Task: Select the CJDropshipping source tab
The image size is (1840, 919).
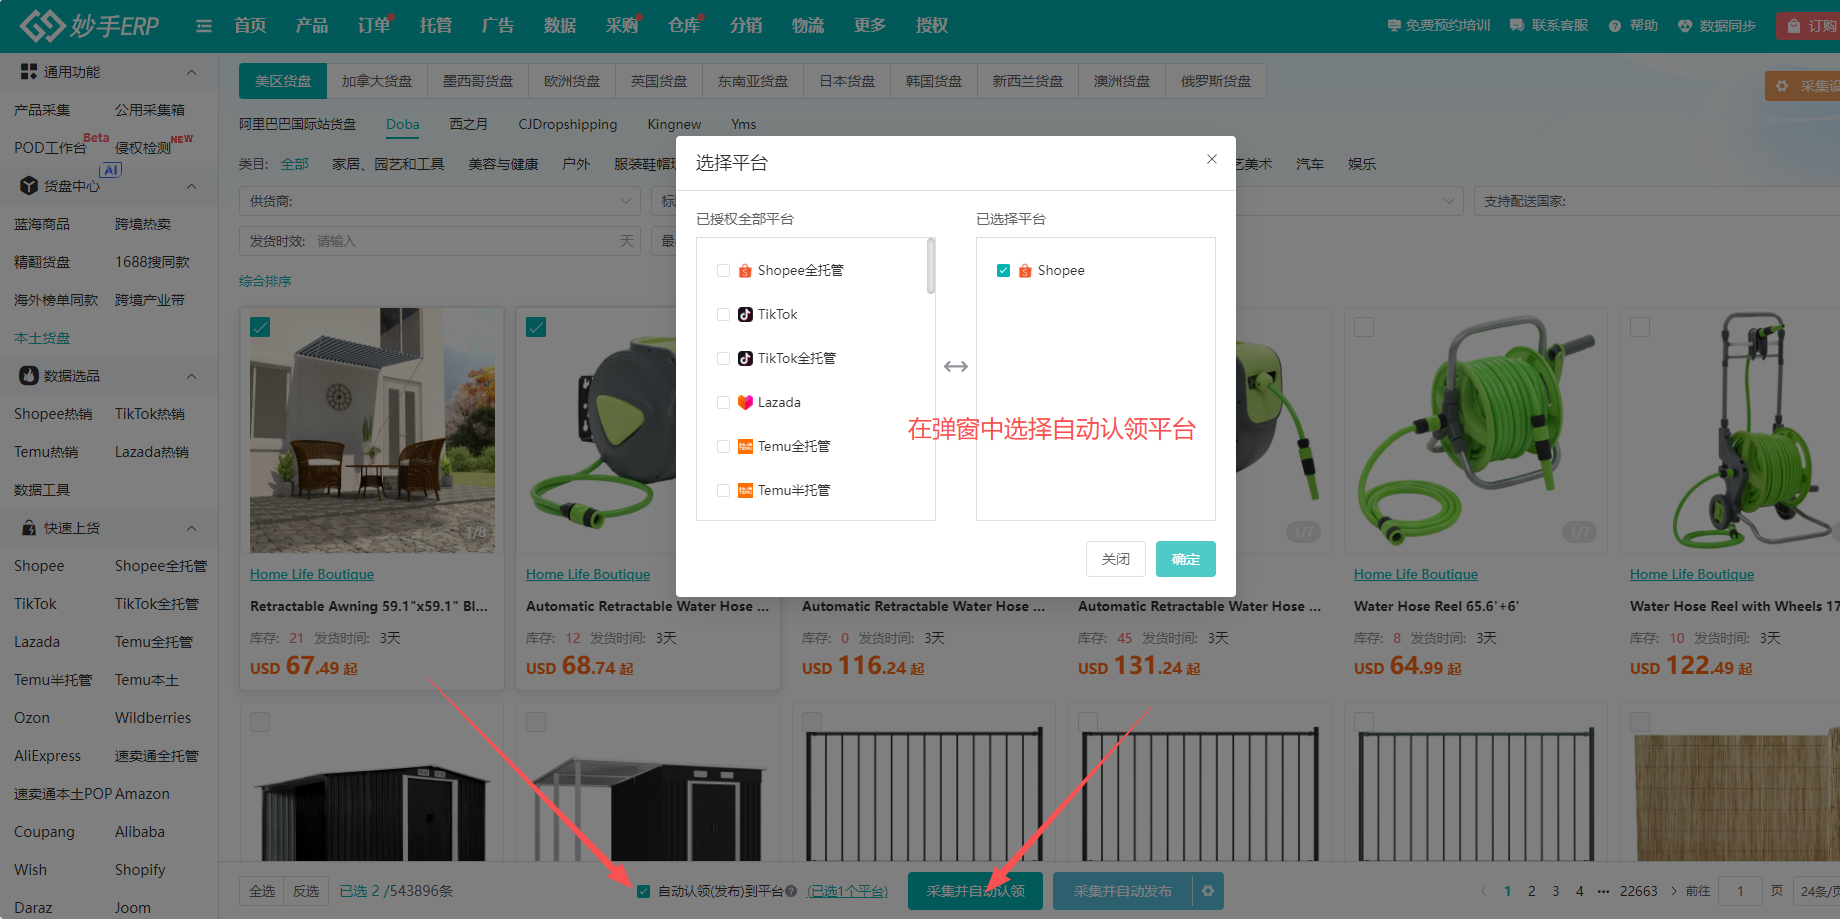Action: click(568, 124)
